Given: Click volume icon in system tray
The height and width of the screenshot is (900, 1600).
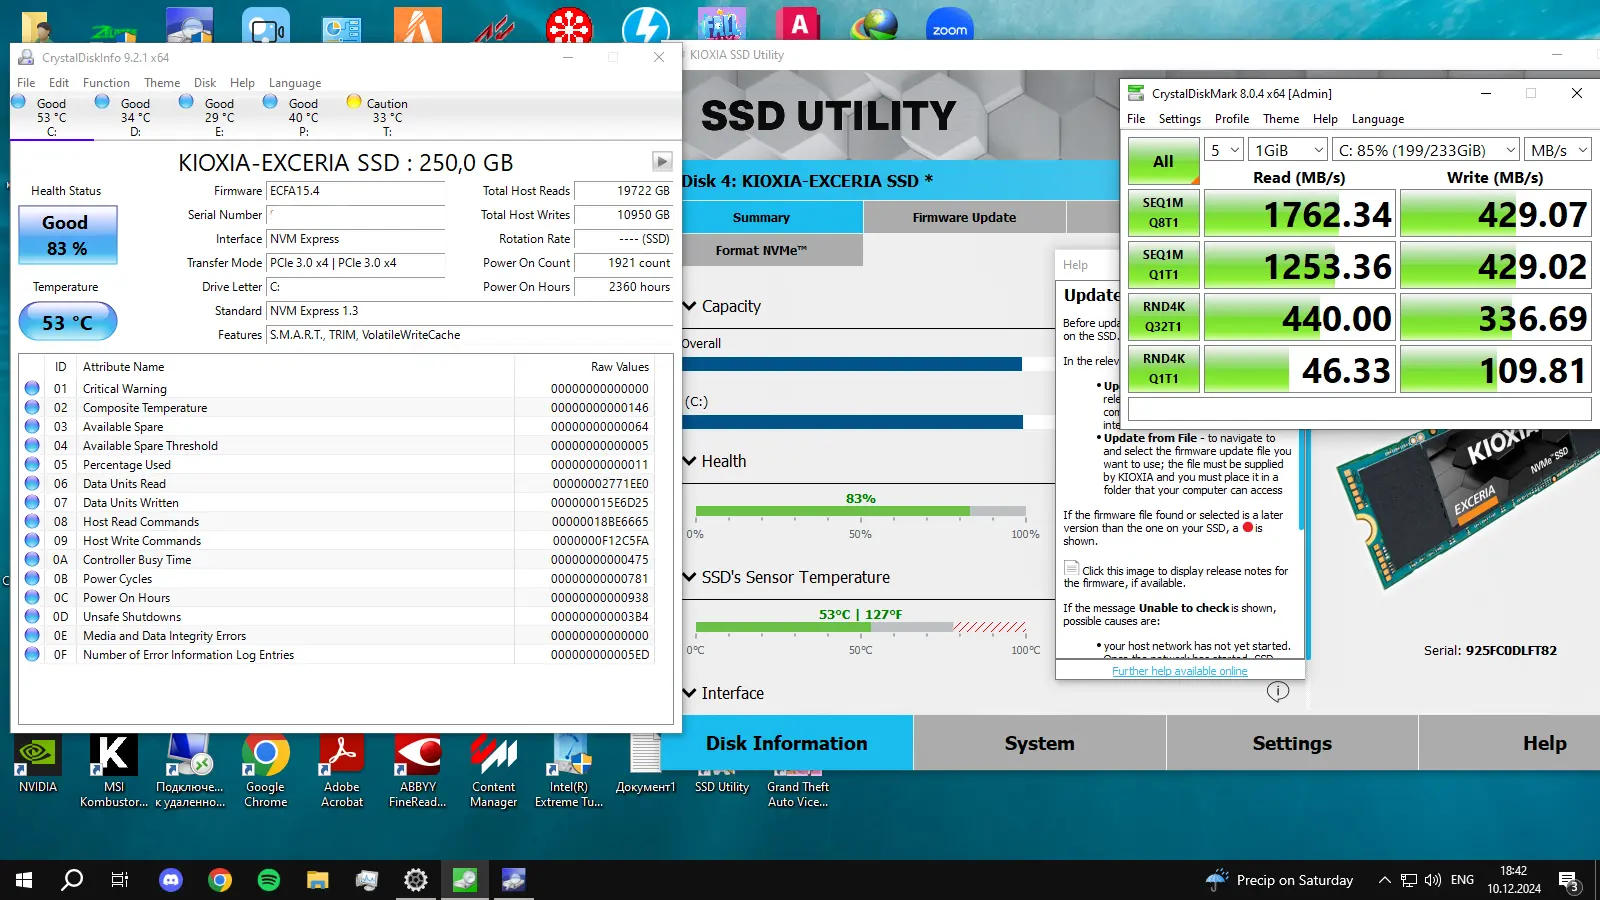Looking at the screenshot, I should point(1433,880).
